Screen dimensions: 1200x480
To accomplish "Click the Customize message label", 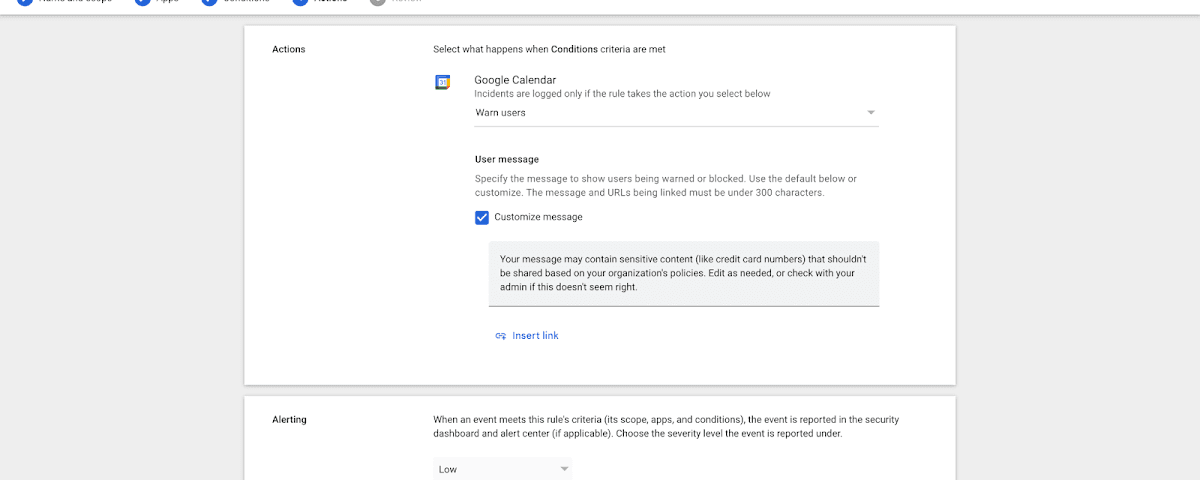I will pyautogui.click(x=538, y=217).
